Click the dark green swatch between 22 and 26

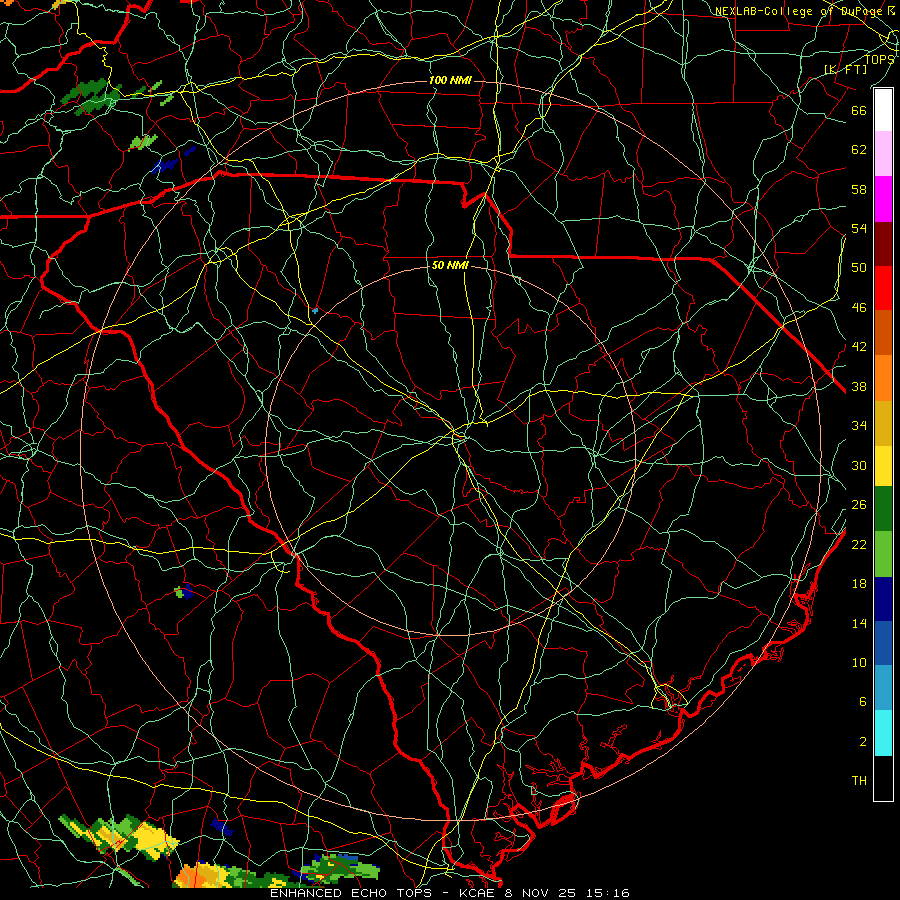tap(883, 509)
